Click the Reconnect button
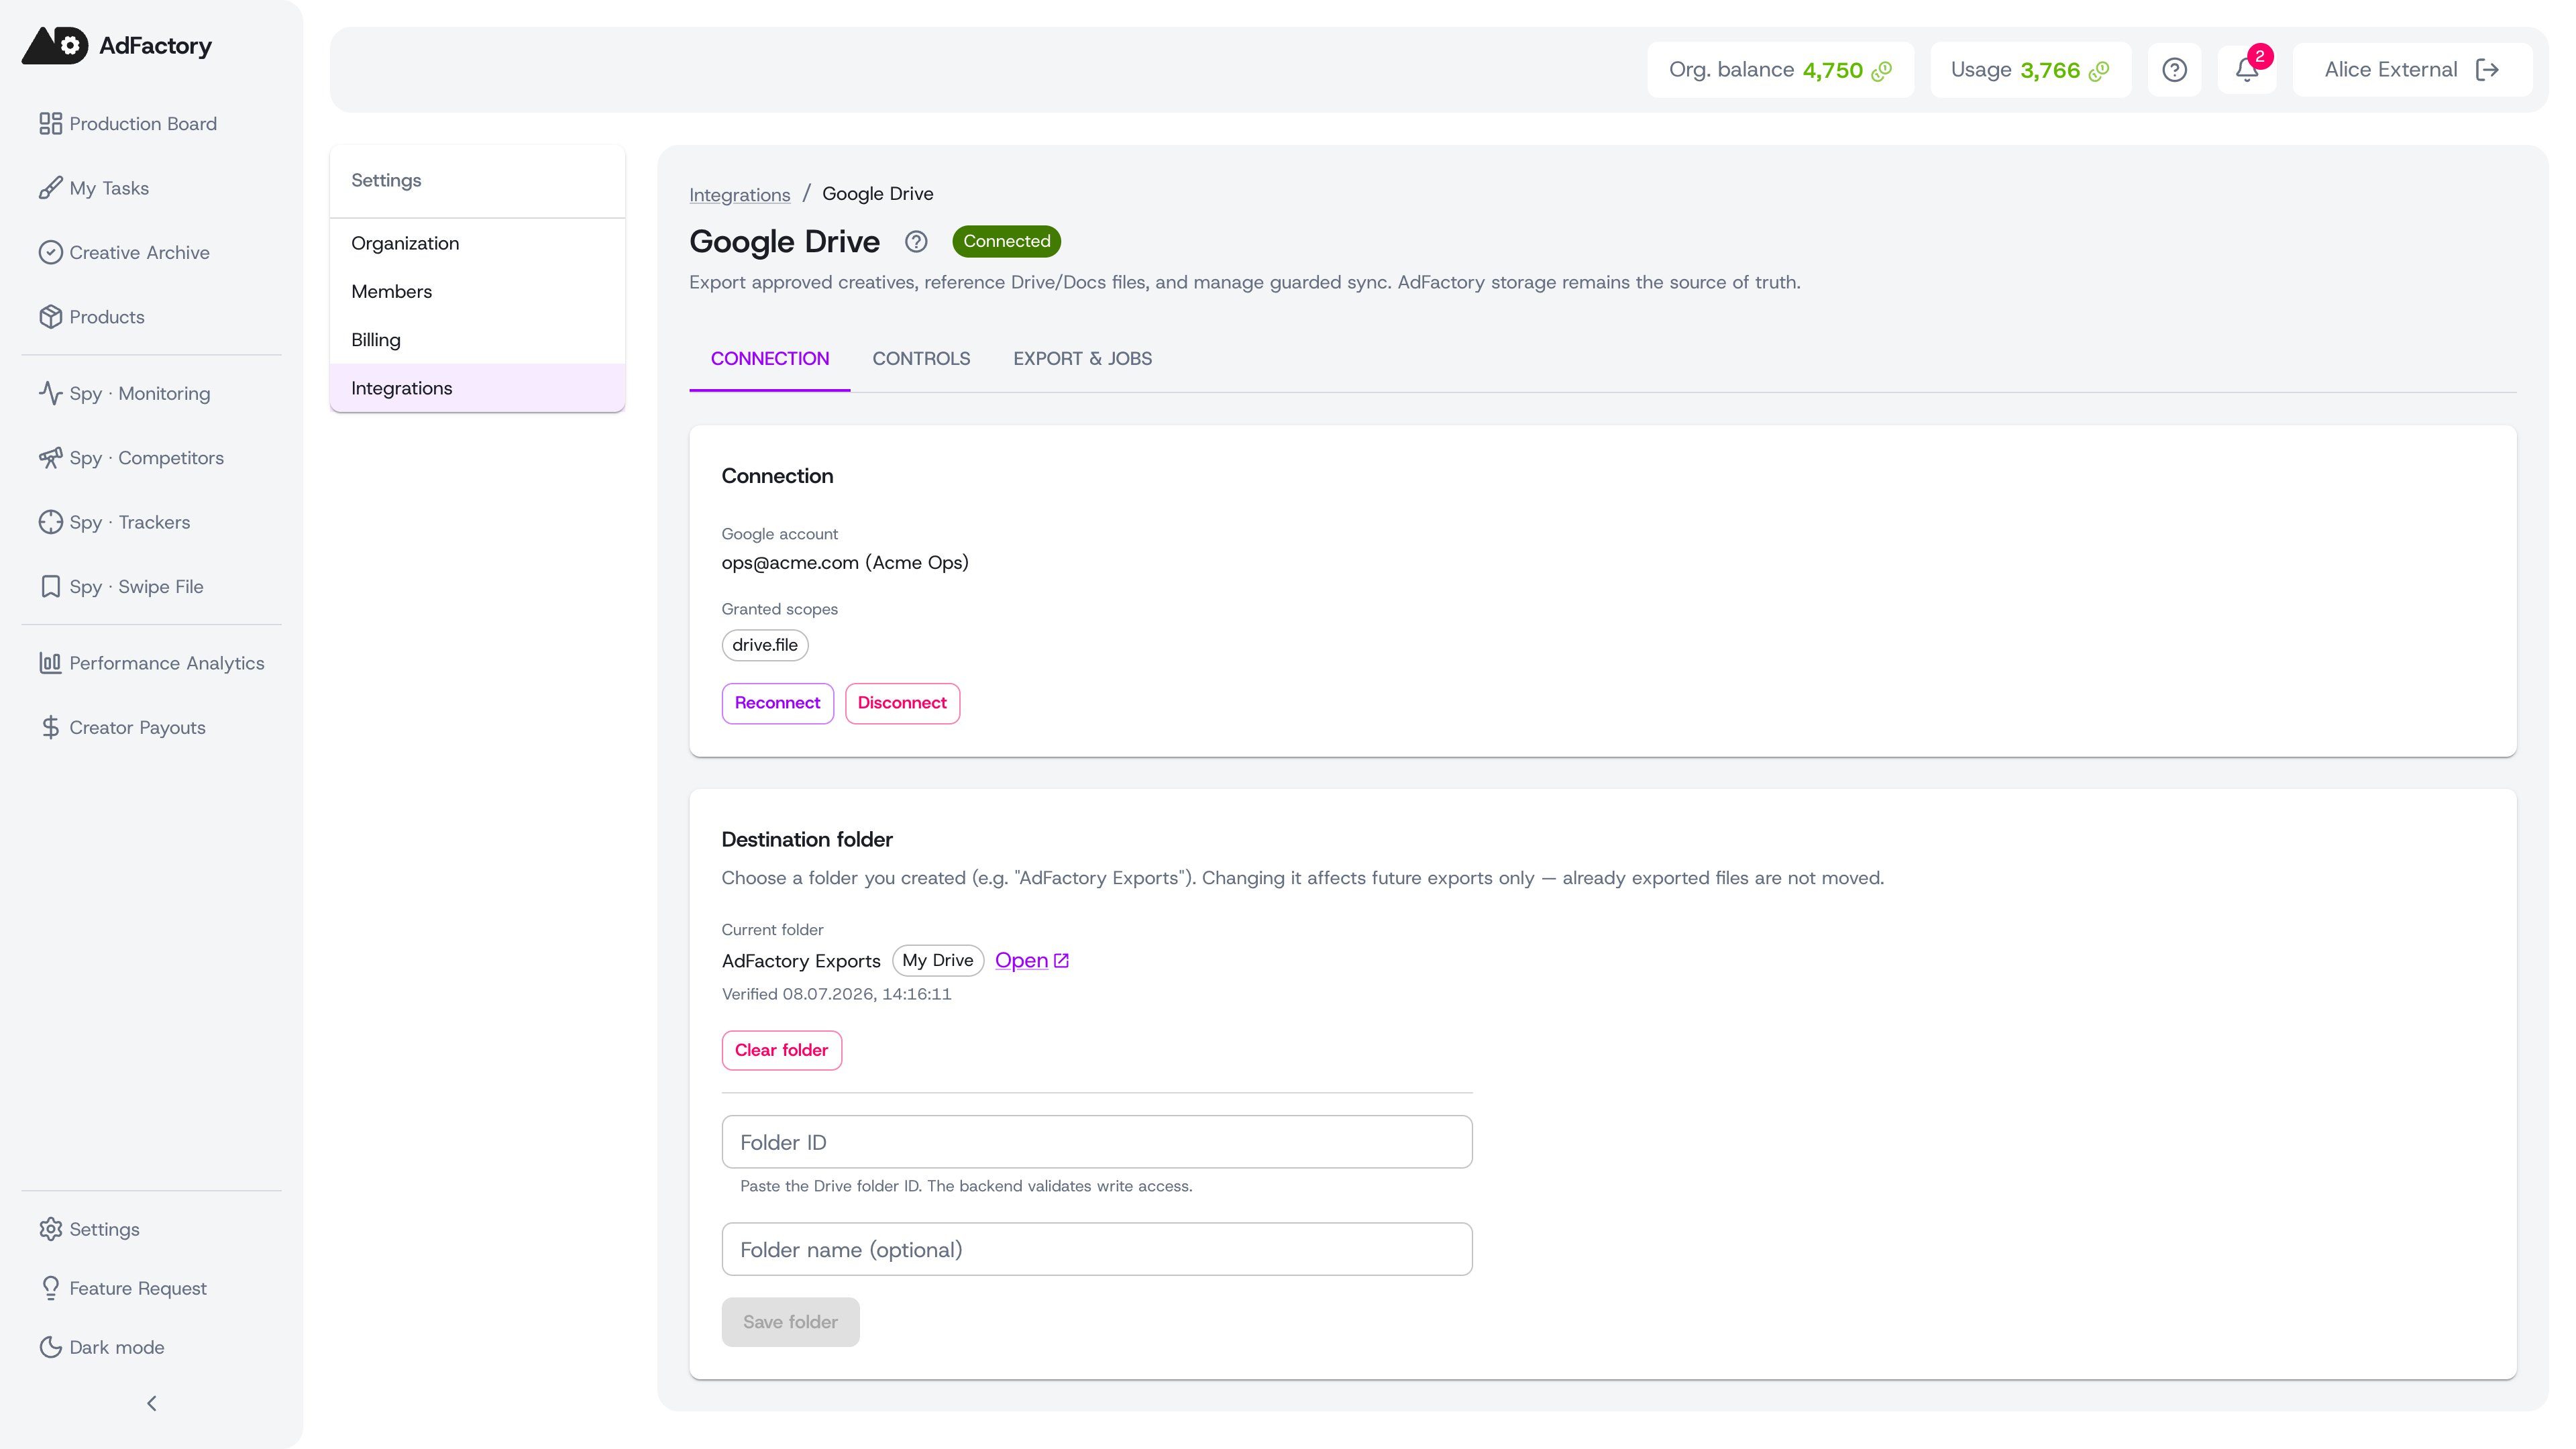Viewport: 2576px width, 1449px height. (x=777, y=703)
